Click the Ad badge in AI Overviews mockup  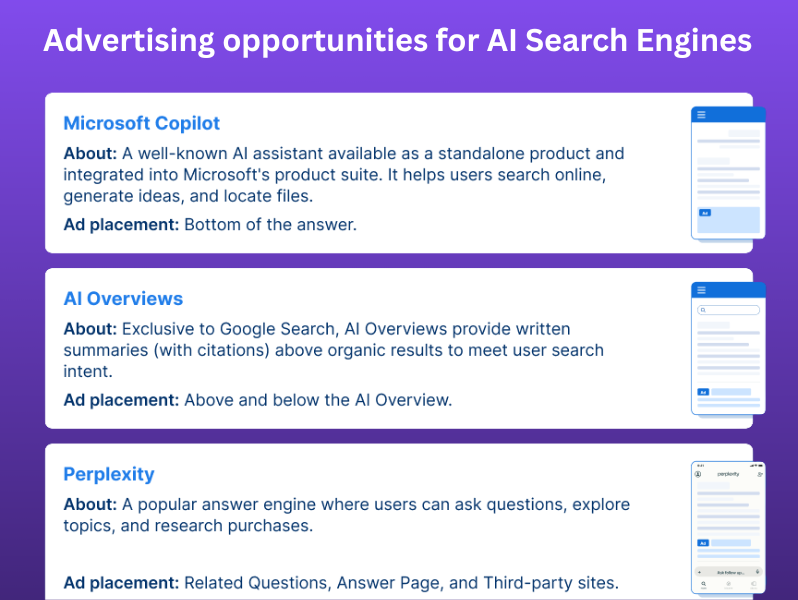[704, 392]
